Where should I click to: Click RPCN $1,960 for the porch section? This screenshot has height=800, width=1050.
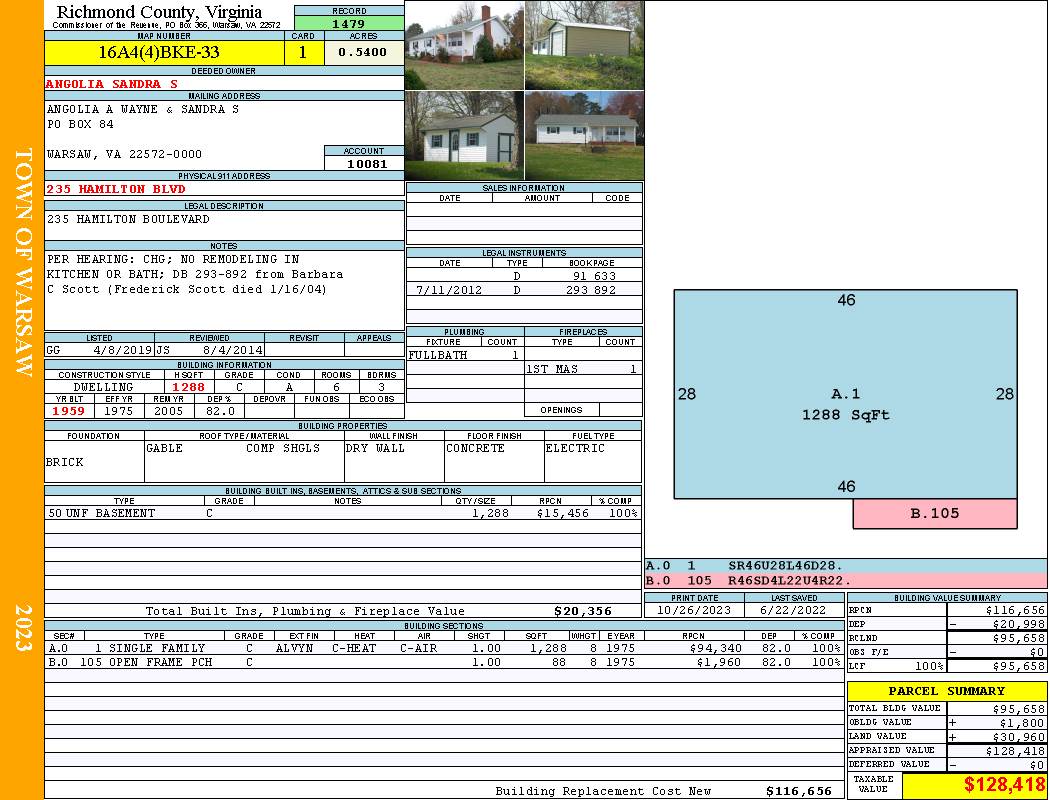[x=719, y=662]
